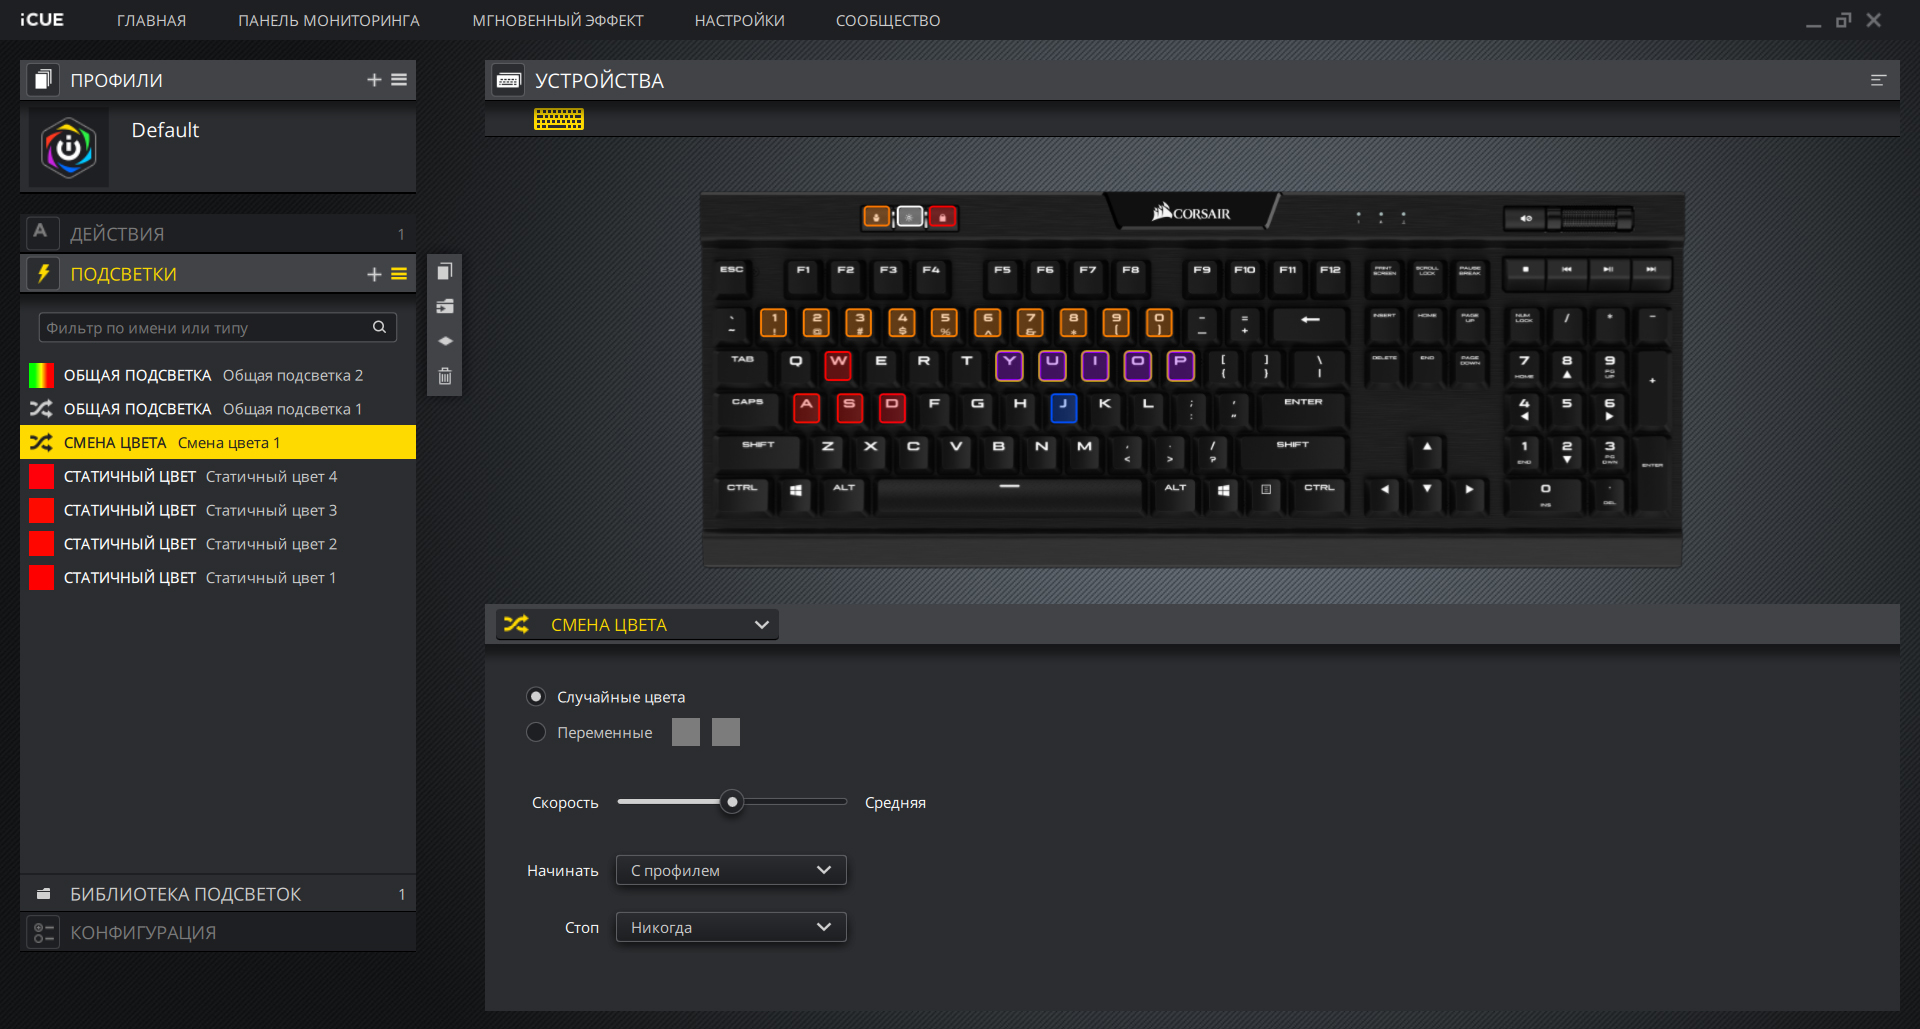Viewport: 1920px width, 1029px height.
Task: Select the 'Статичный цвет 4' lighting entry
Action: click(200, 477)
